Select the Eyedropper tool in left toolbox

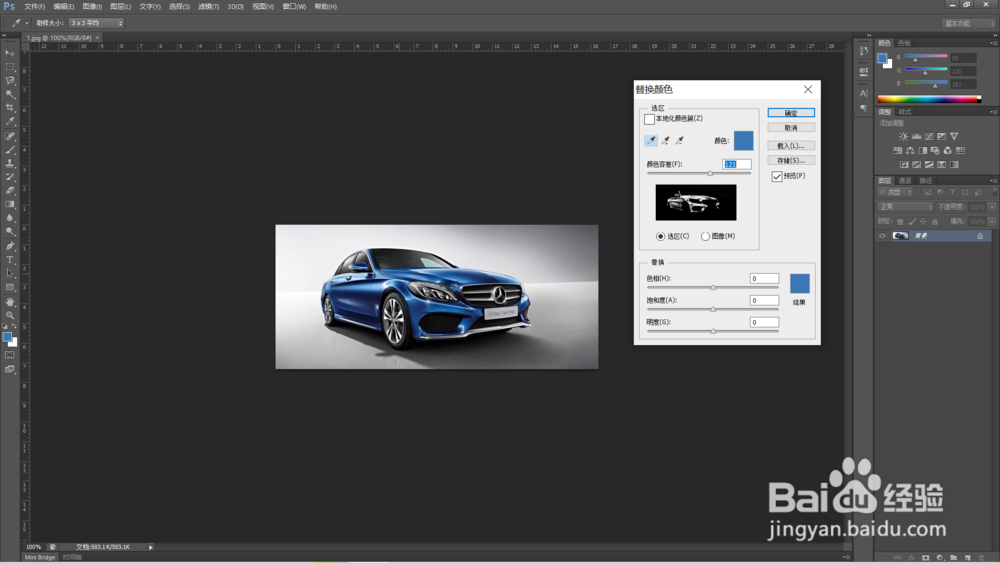coord(10,121)
